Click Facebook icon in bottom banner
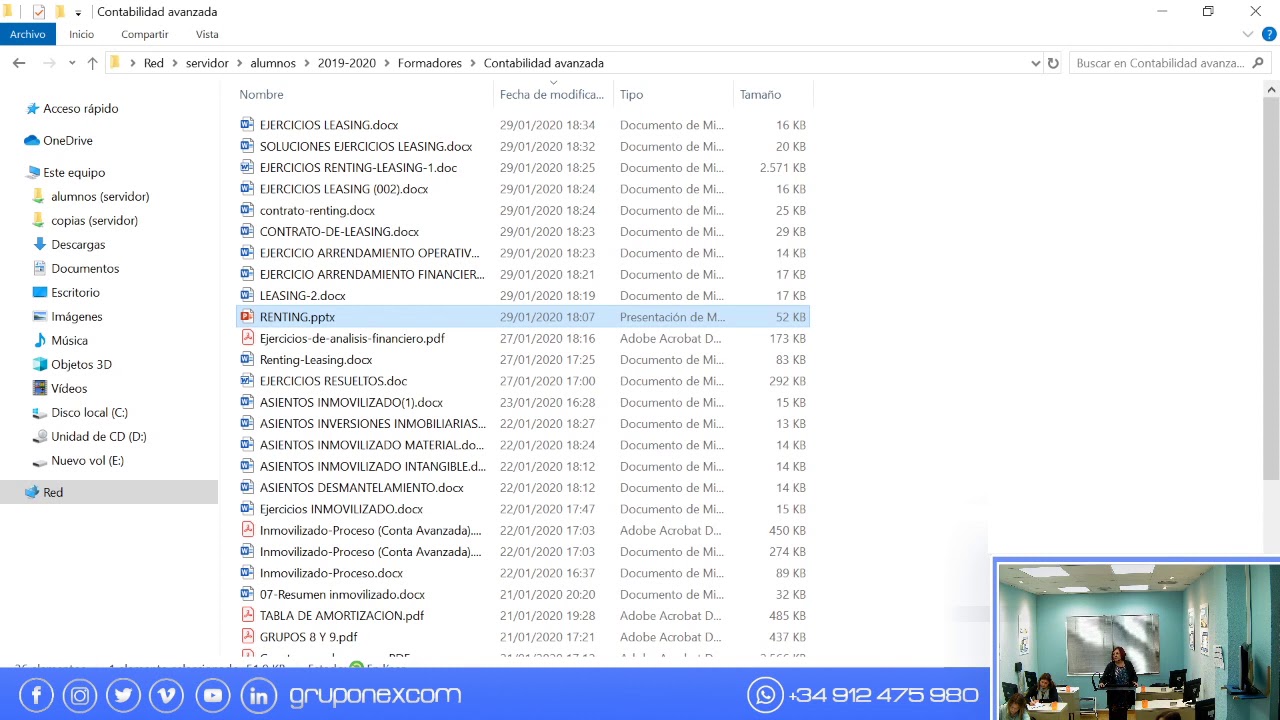Screen dimensions: 1280x720 (x=36, y=695)
